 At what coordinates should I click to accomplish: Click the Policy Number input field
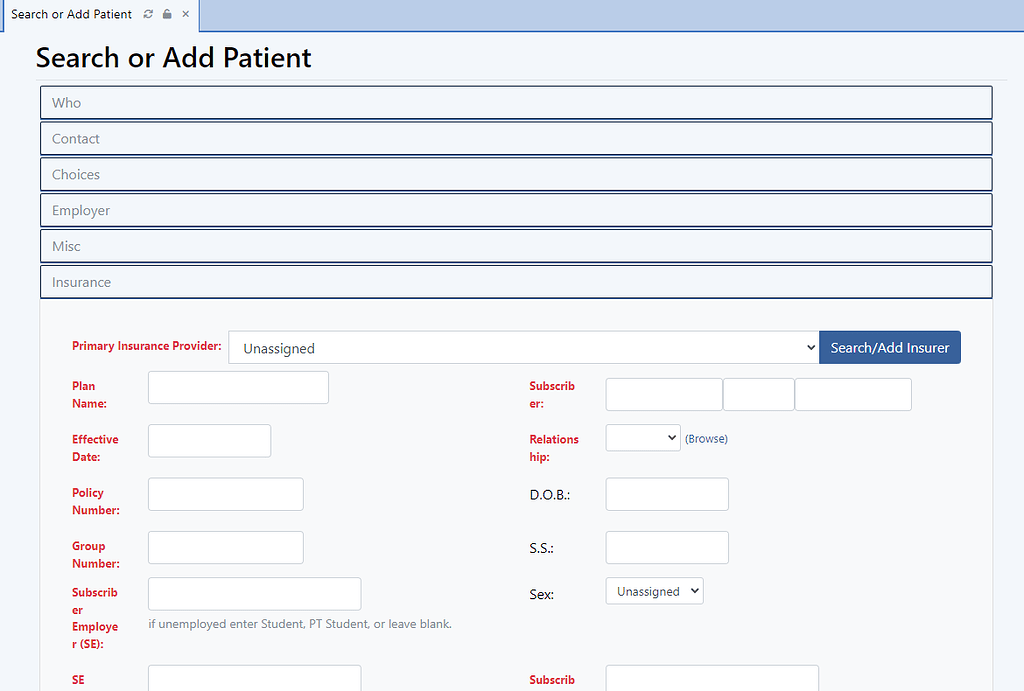225,494
